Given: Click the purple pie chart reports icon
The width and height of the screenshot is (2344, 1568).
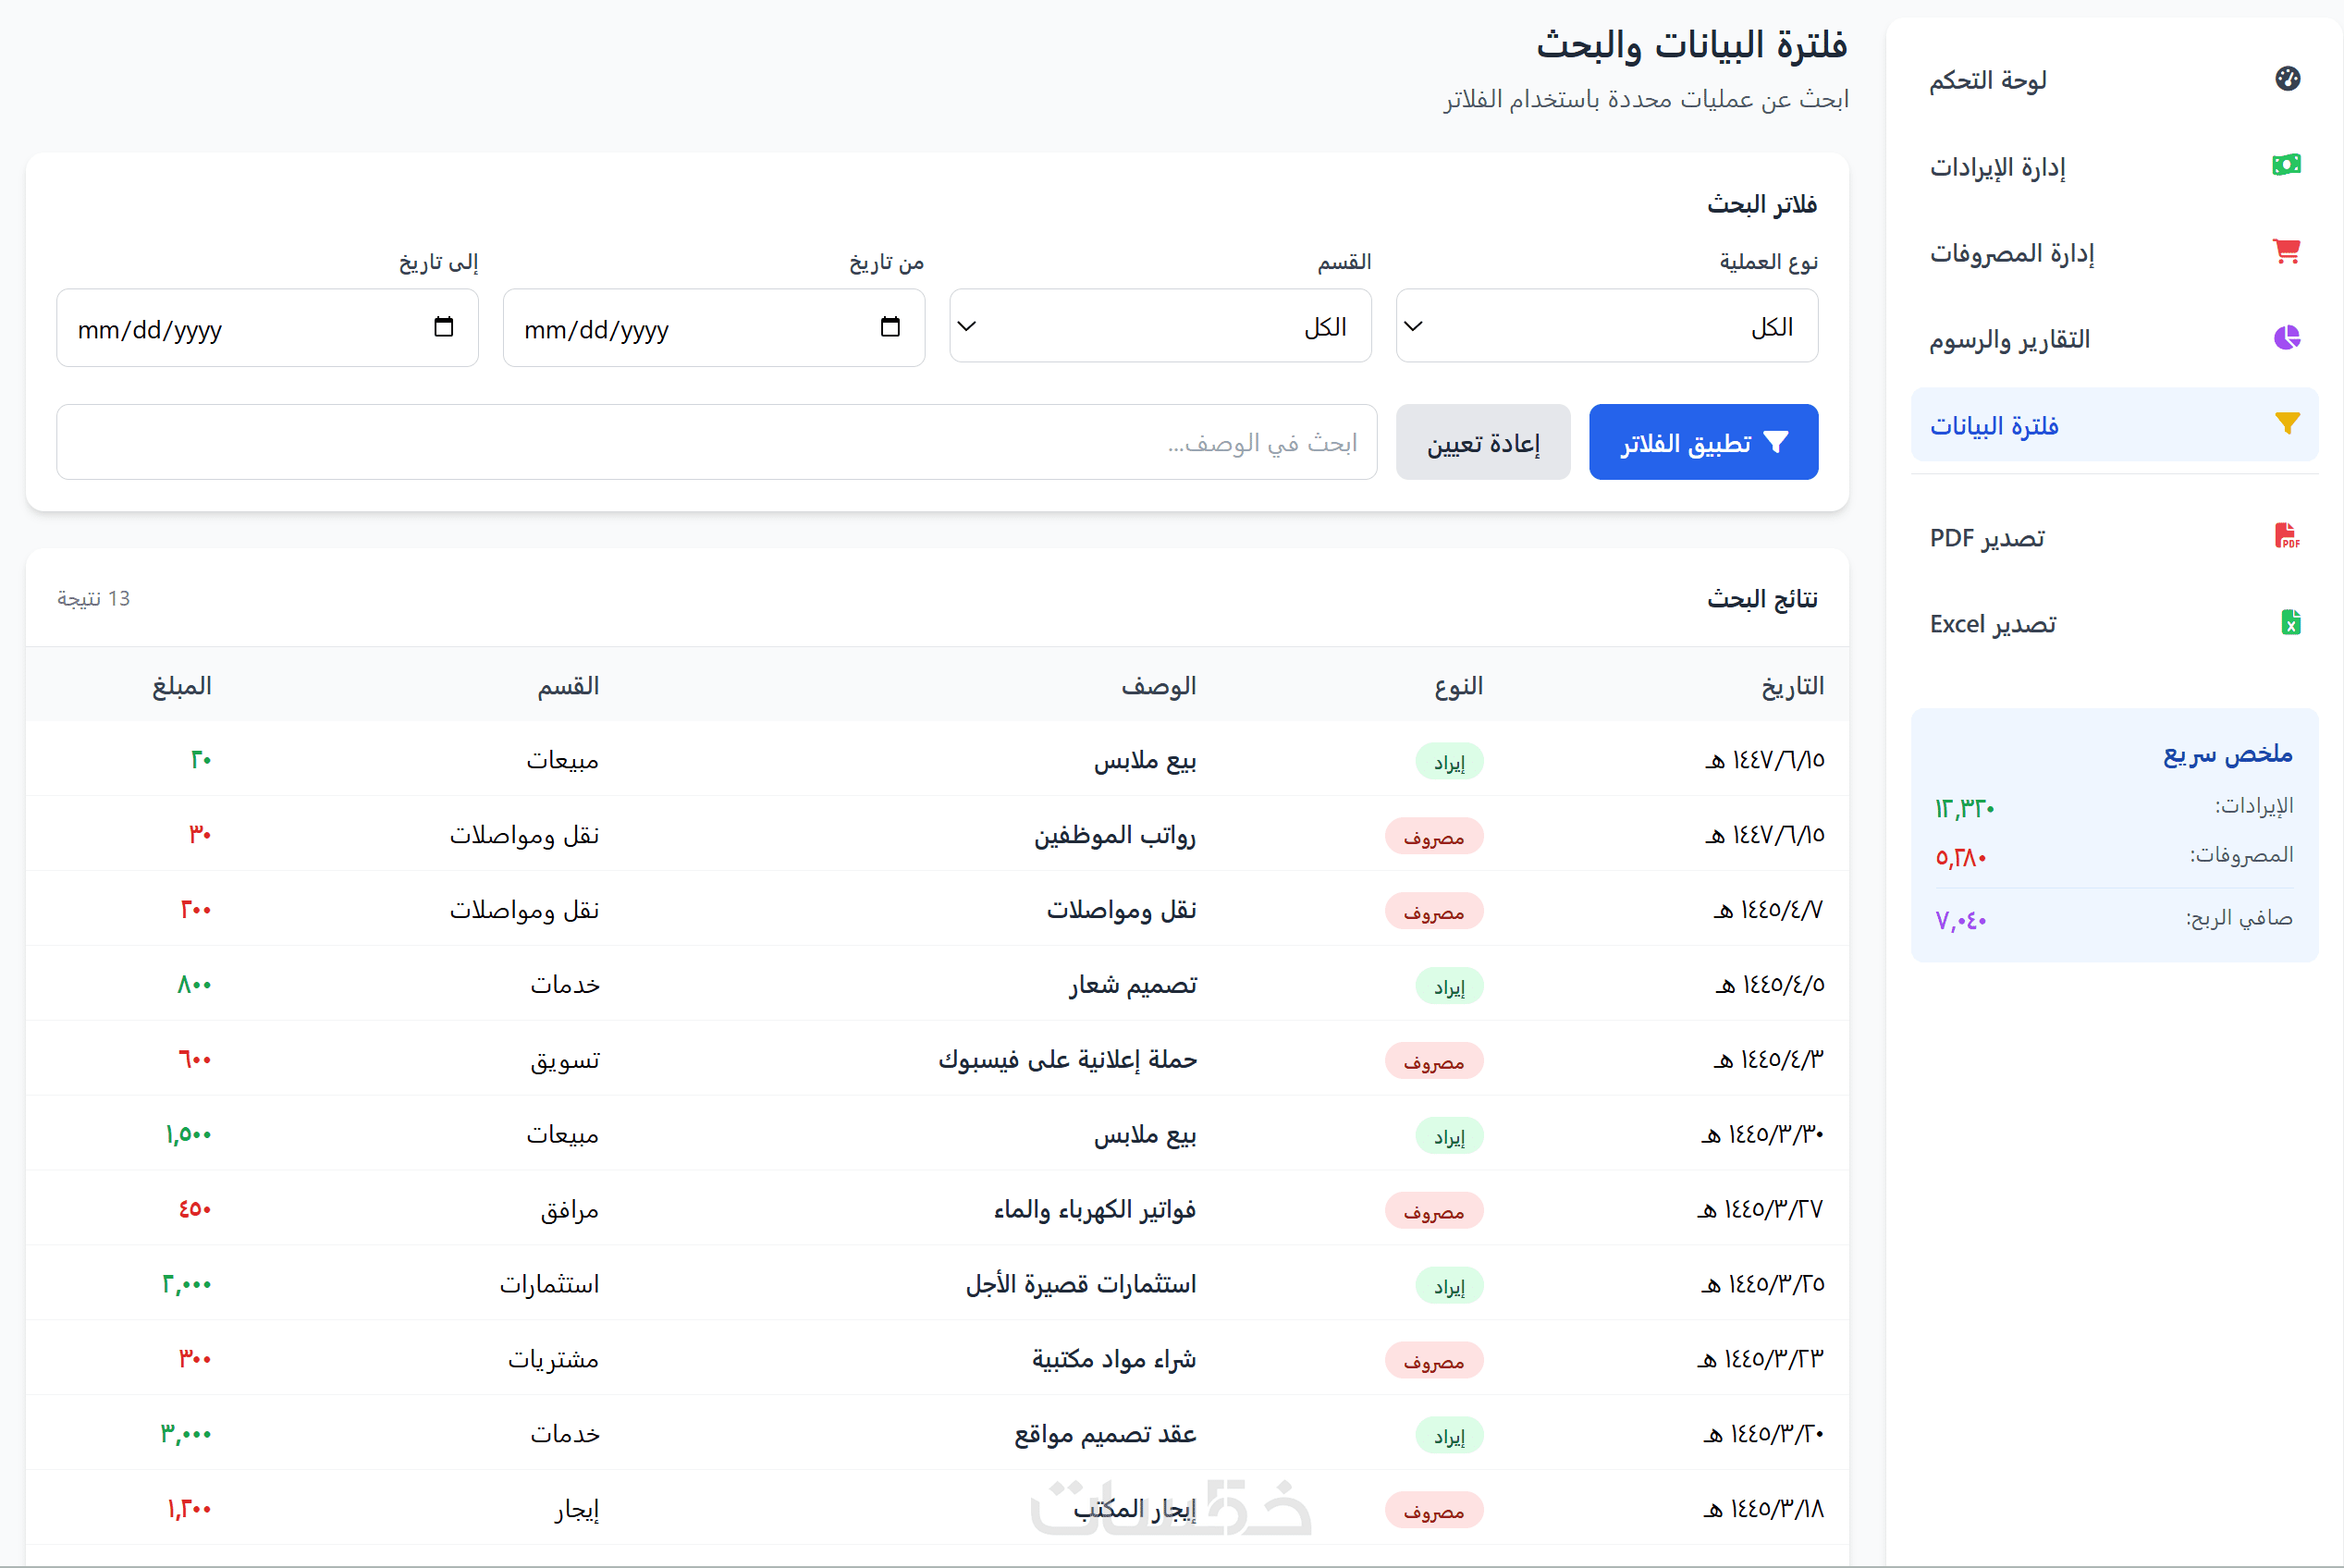Looking at the screenshot, I should tap(2287, 338).
